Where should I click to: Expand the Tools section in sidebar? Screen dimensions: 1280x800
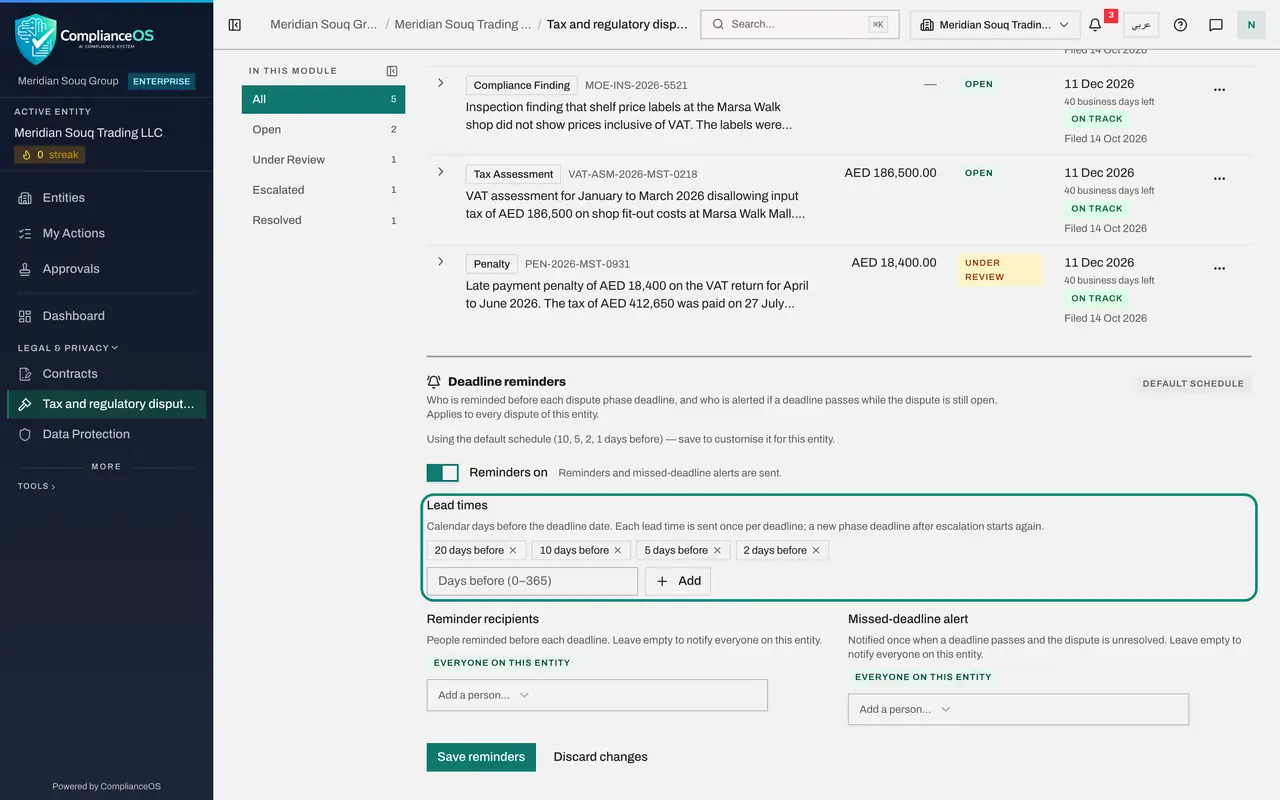tap(36, 486)
